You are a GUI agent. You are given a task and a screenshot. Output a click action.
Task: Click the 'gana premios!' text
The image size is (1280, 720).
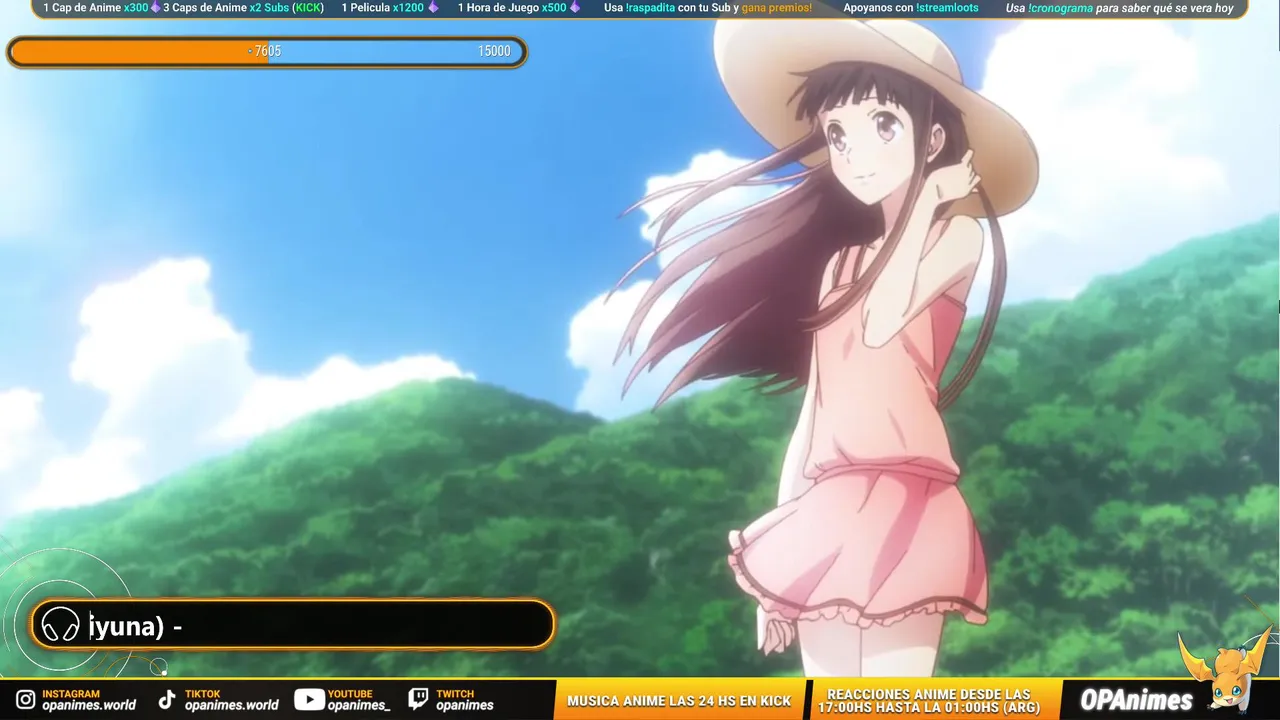click(x=777, y=8)
